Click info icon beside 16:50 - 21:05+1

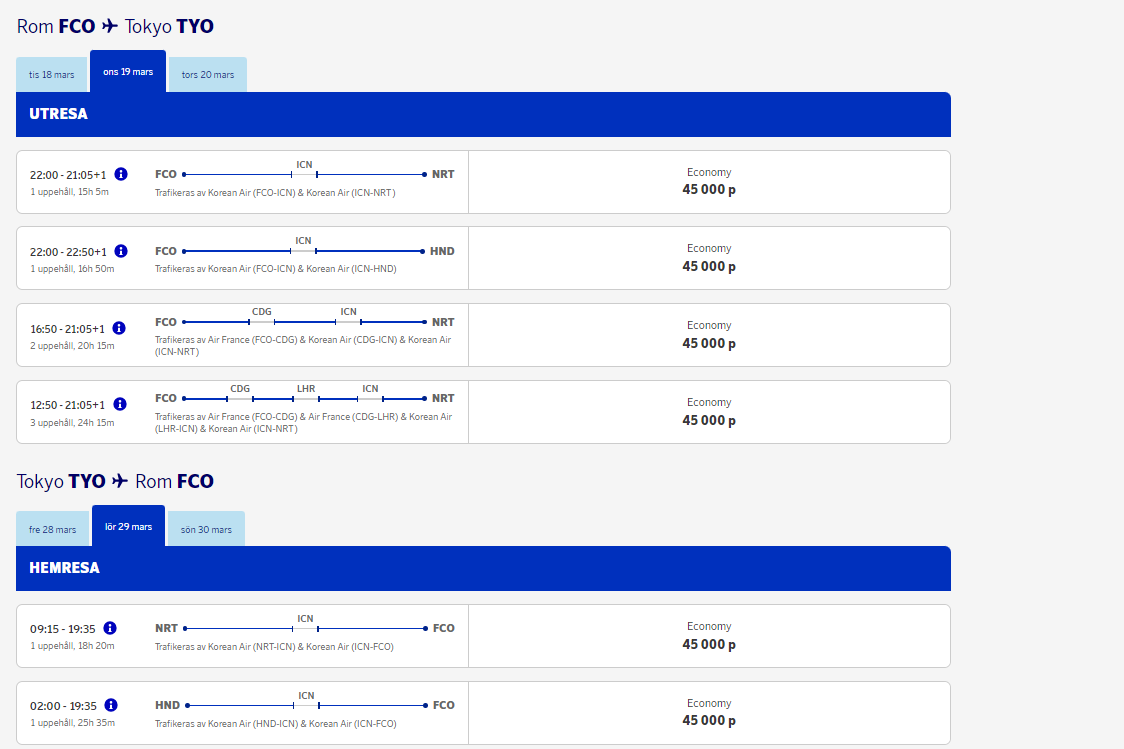119,328
